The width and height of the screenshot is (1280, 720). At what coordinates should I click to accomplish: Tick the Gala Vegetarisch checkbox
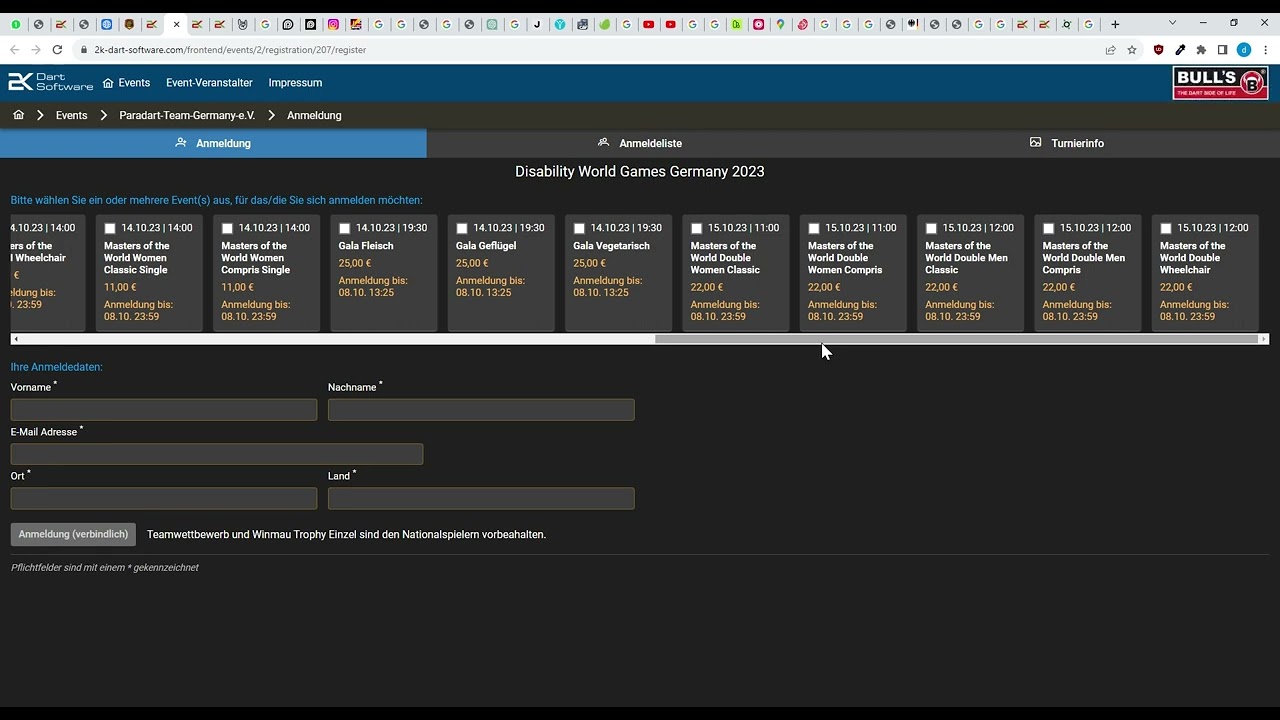coord(579,229)
